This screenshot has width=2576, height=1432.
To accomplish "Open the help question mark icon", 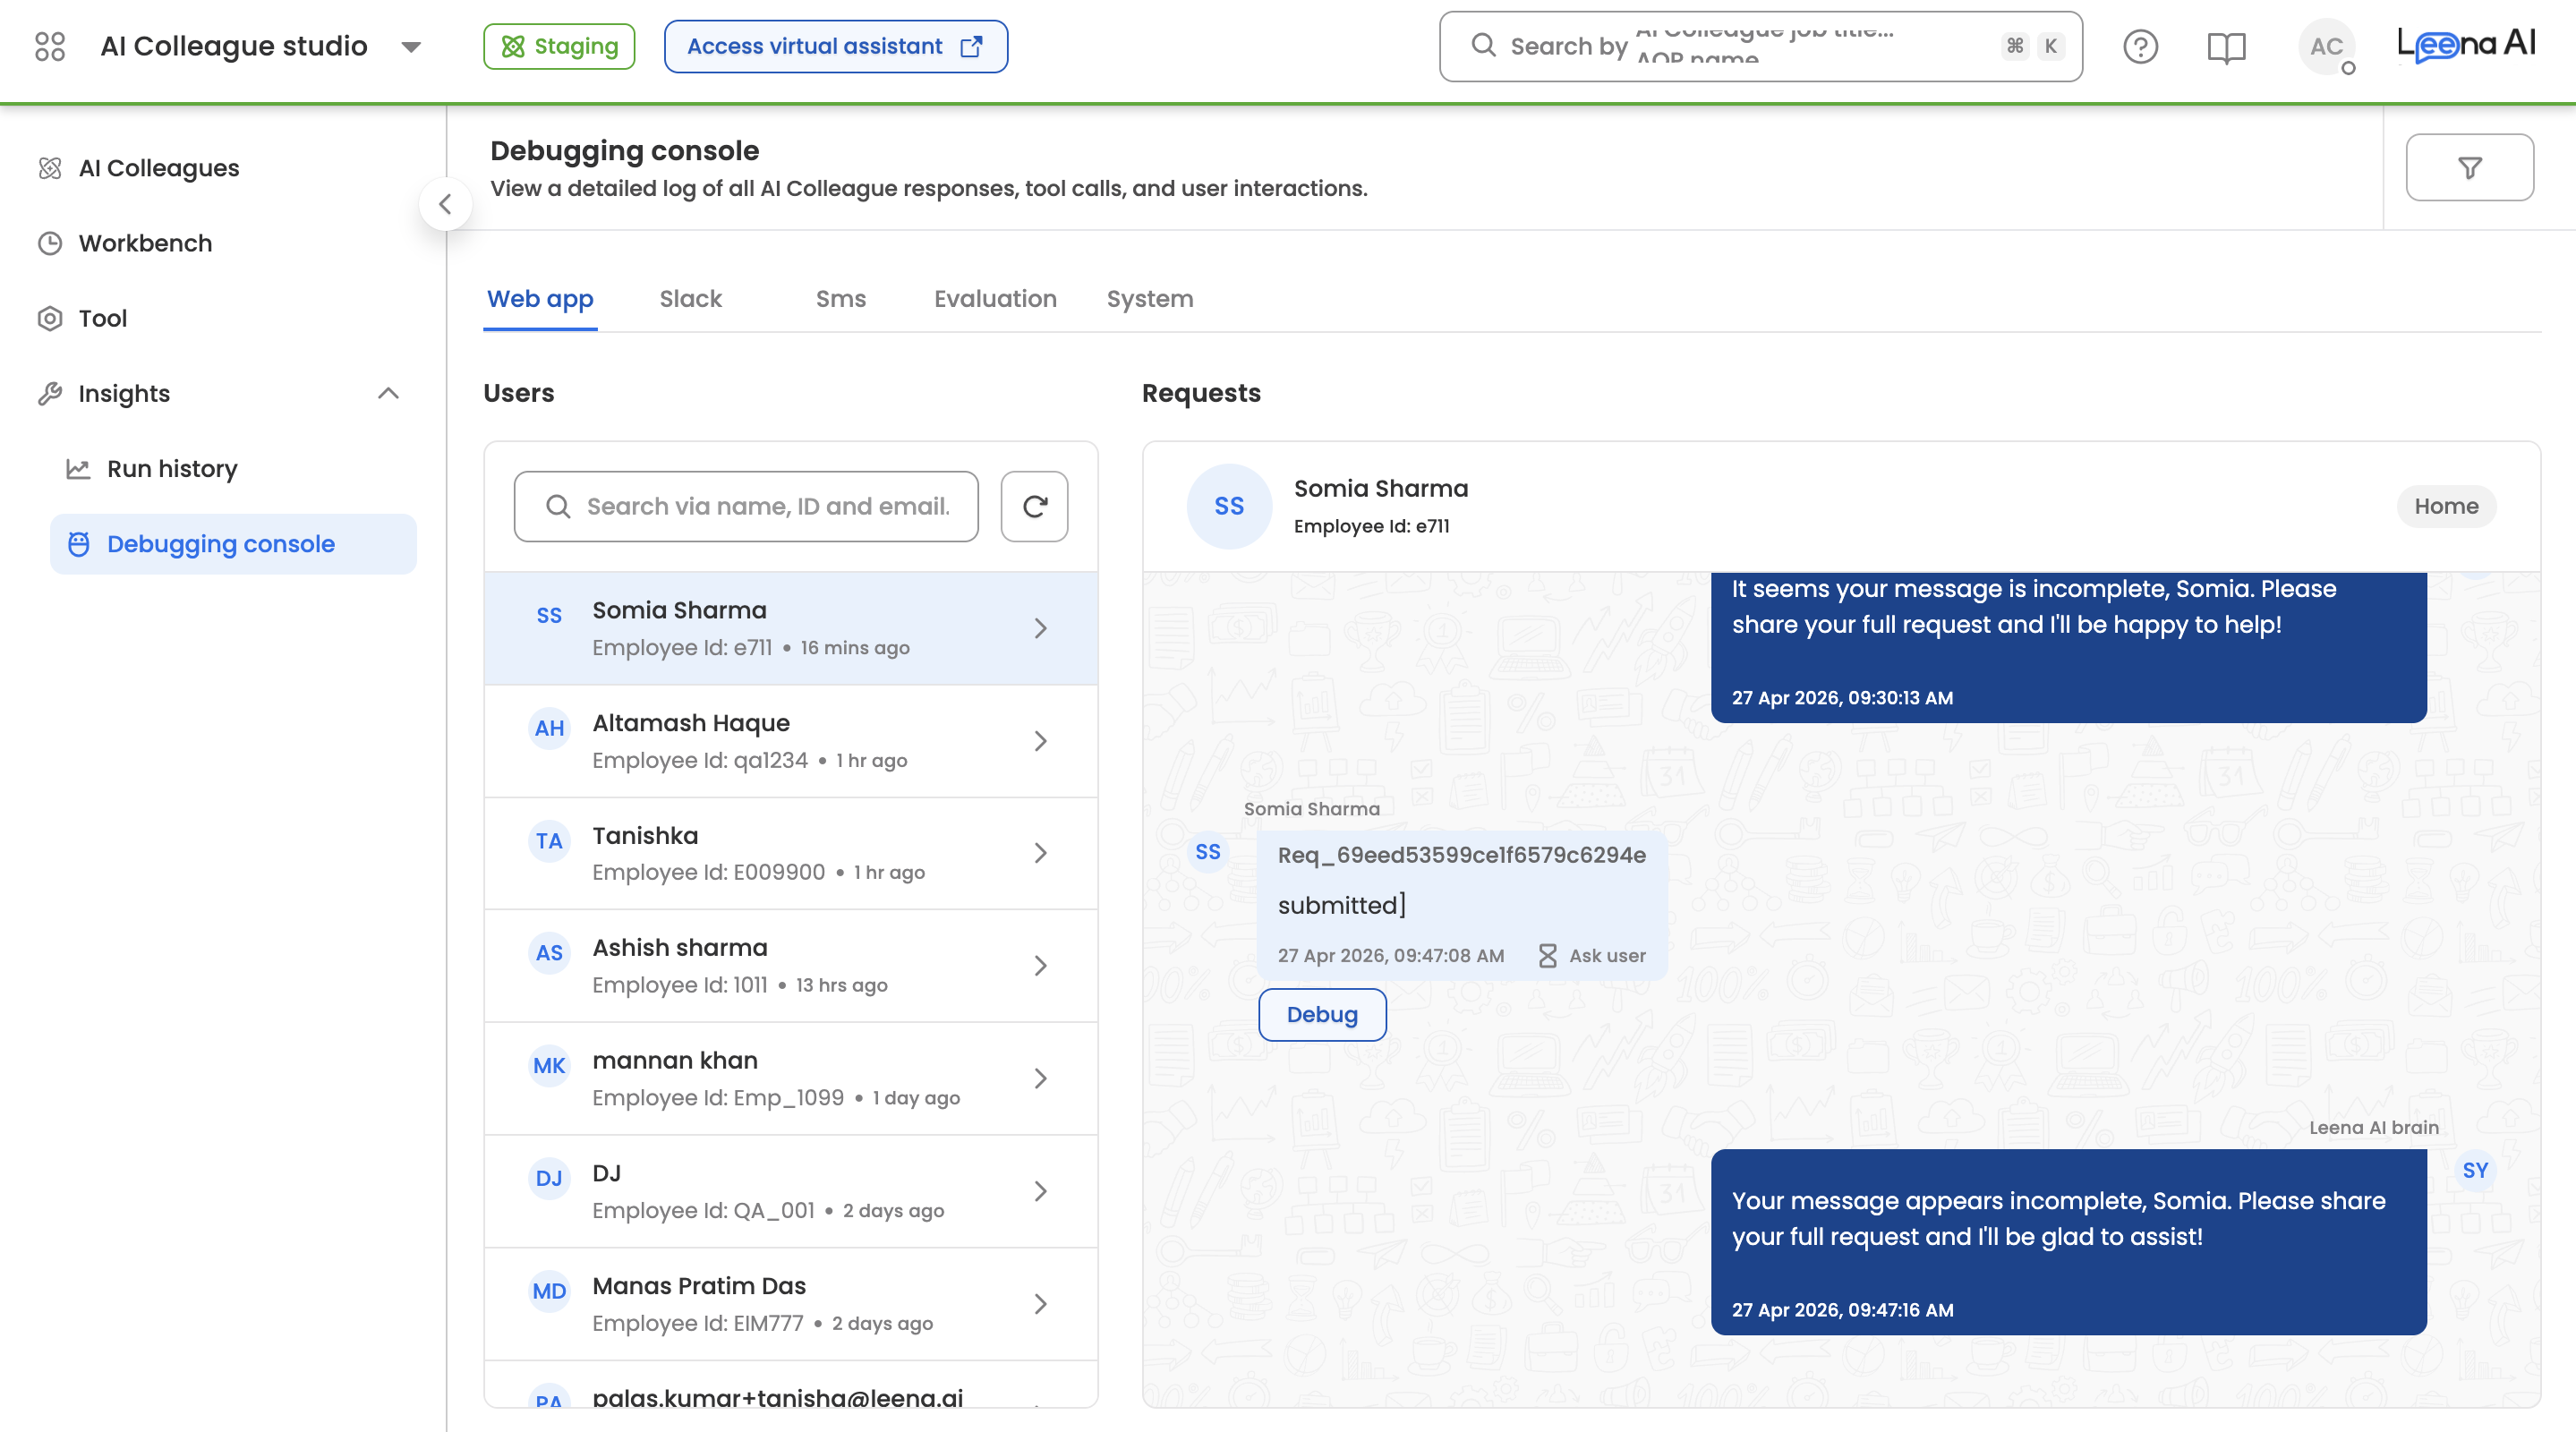I will (2140, 47).
